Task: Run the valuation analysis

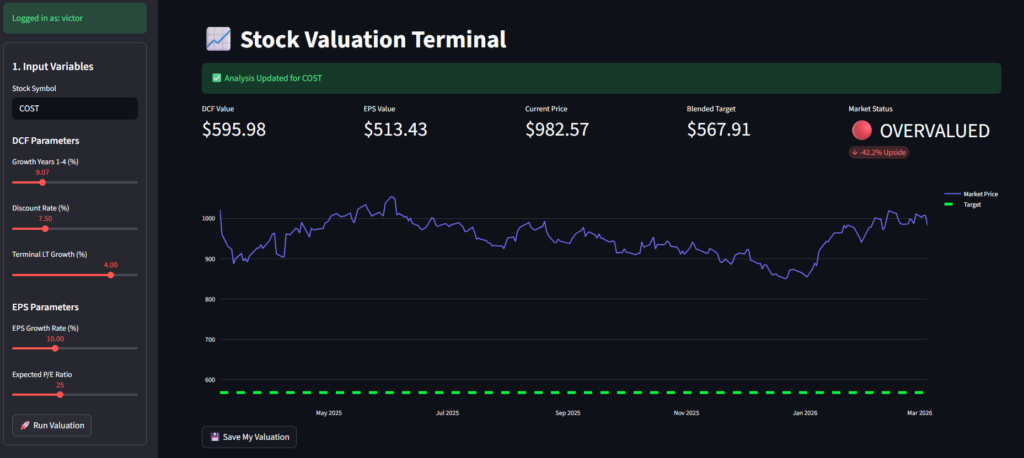Action: click(x=52, y=426)
